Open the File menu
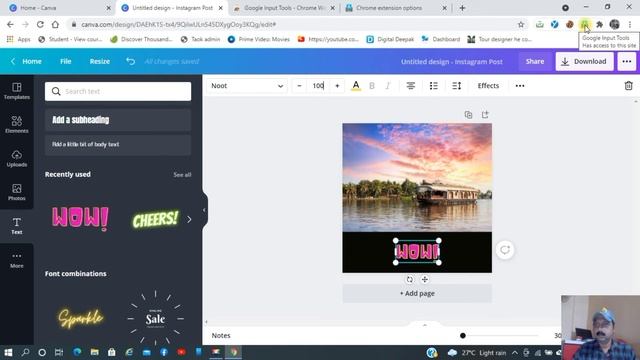This screenshot has width=640, height=360. pos(66,61)
